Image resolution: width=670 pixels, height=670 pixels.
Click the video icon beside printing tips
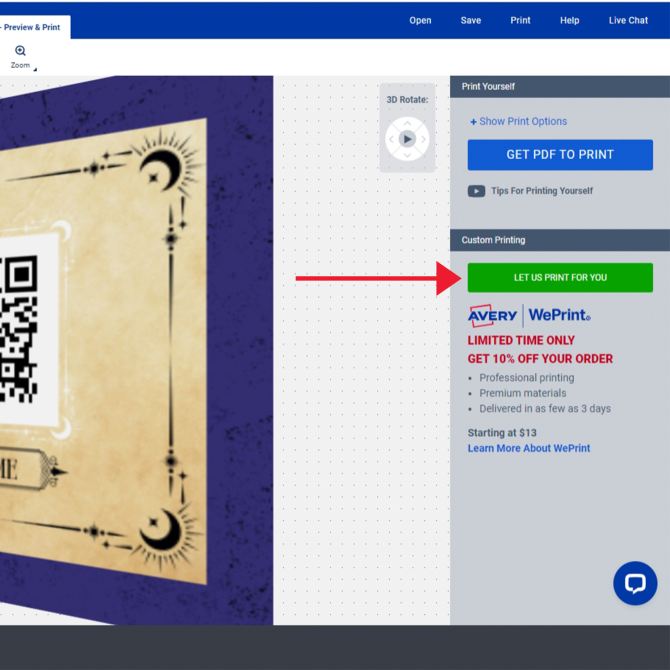pos(476,191)
